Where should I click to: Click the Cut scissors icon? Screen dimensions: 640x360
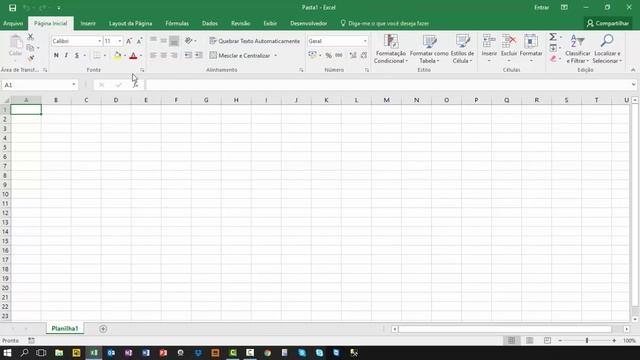pyautogui.click(x=31, y=37)
